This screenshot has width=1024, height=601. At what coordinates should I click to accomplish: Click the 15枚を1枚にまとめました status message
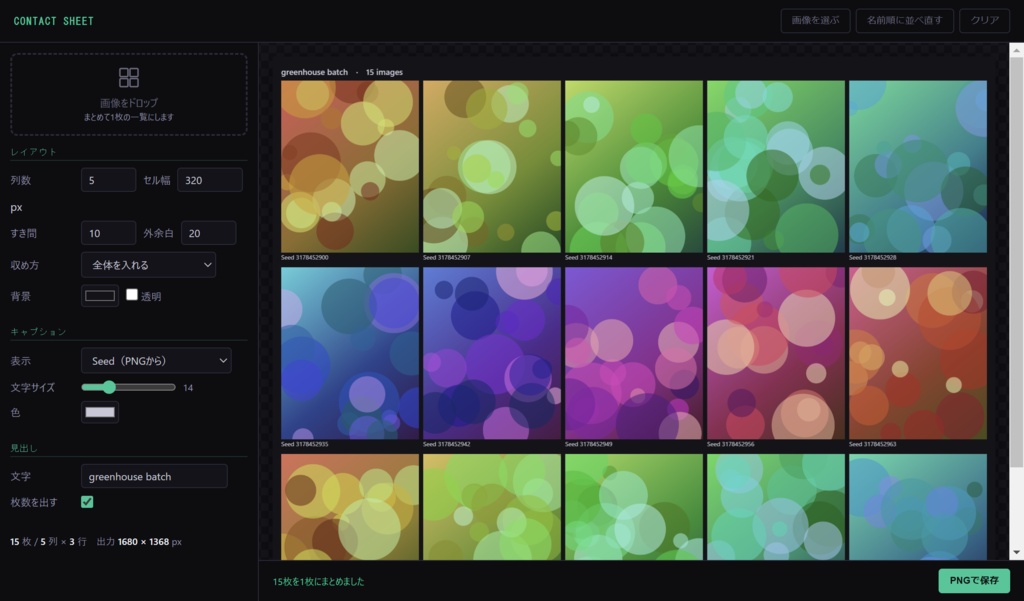pos(319,581)
